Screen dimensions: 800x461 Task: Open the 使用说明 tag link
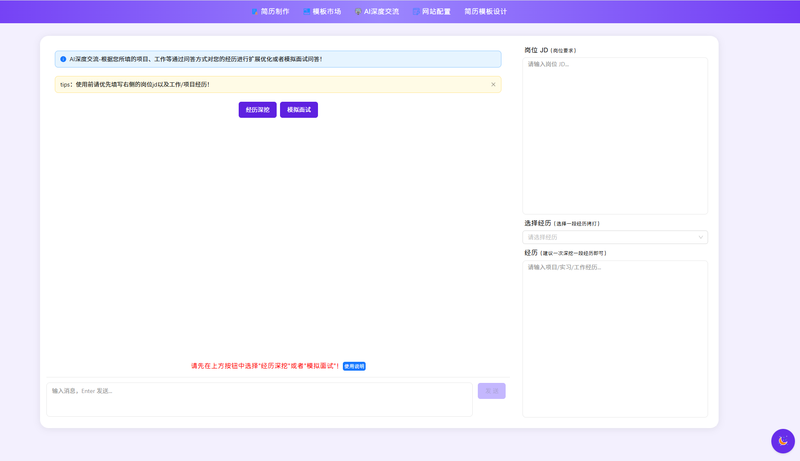tap(354, 366)
